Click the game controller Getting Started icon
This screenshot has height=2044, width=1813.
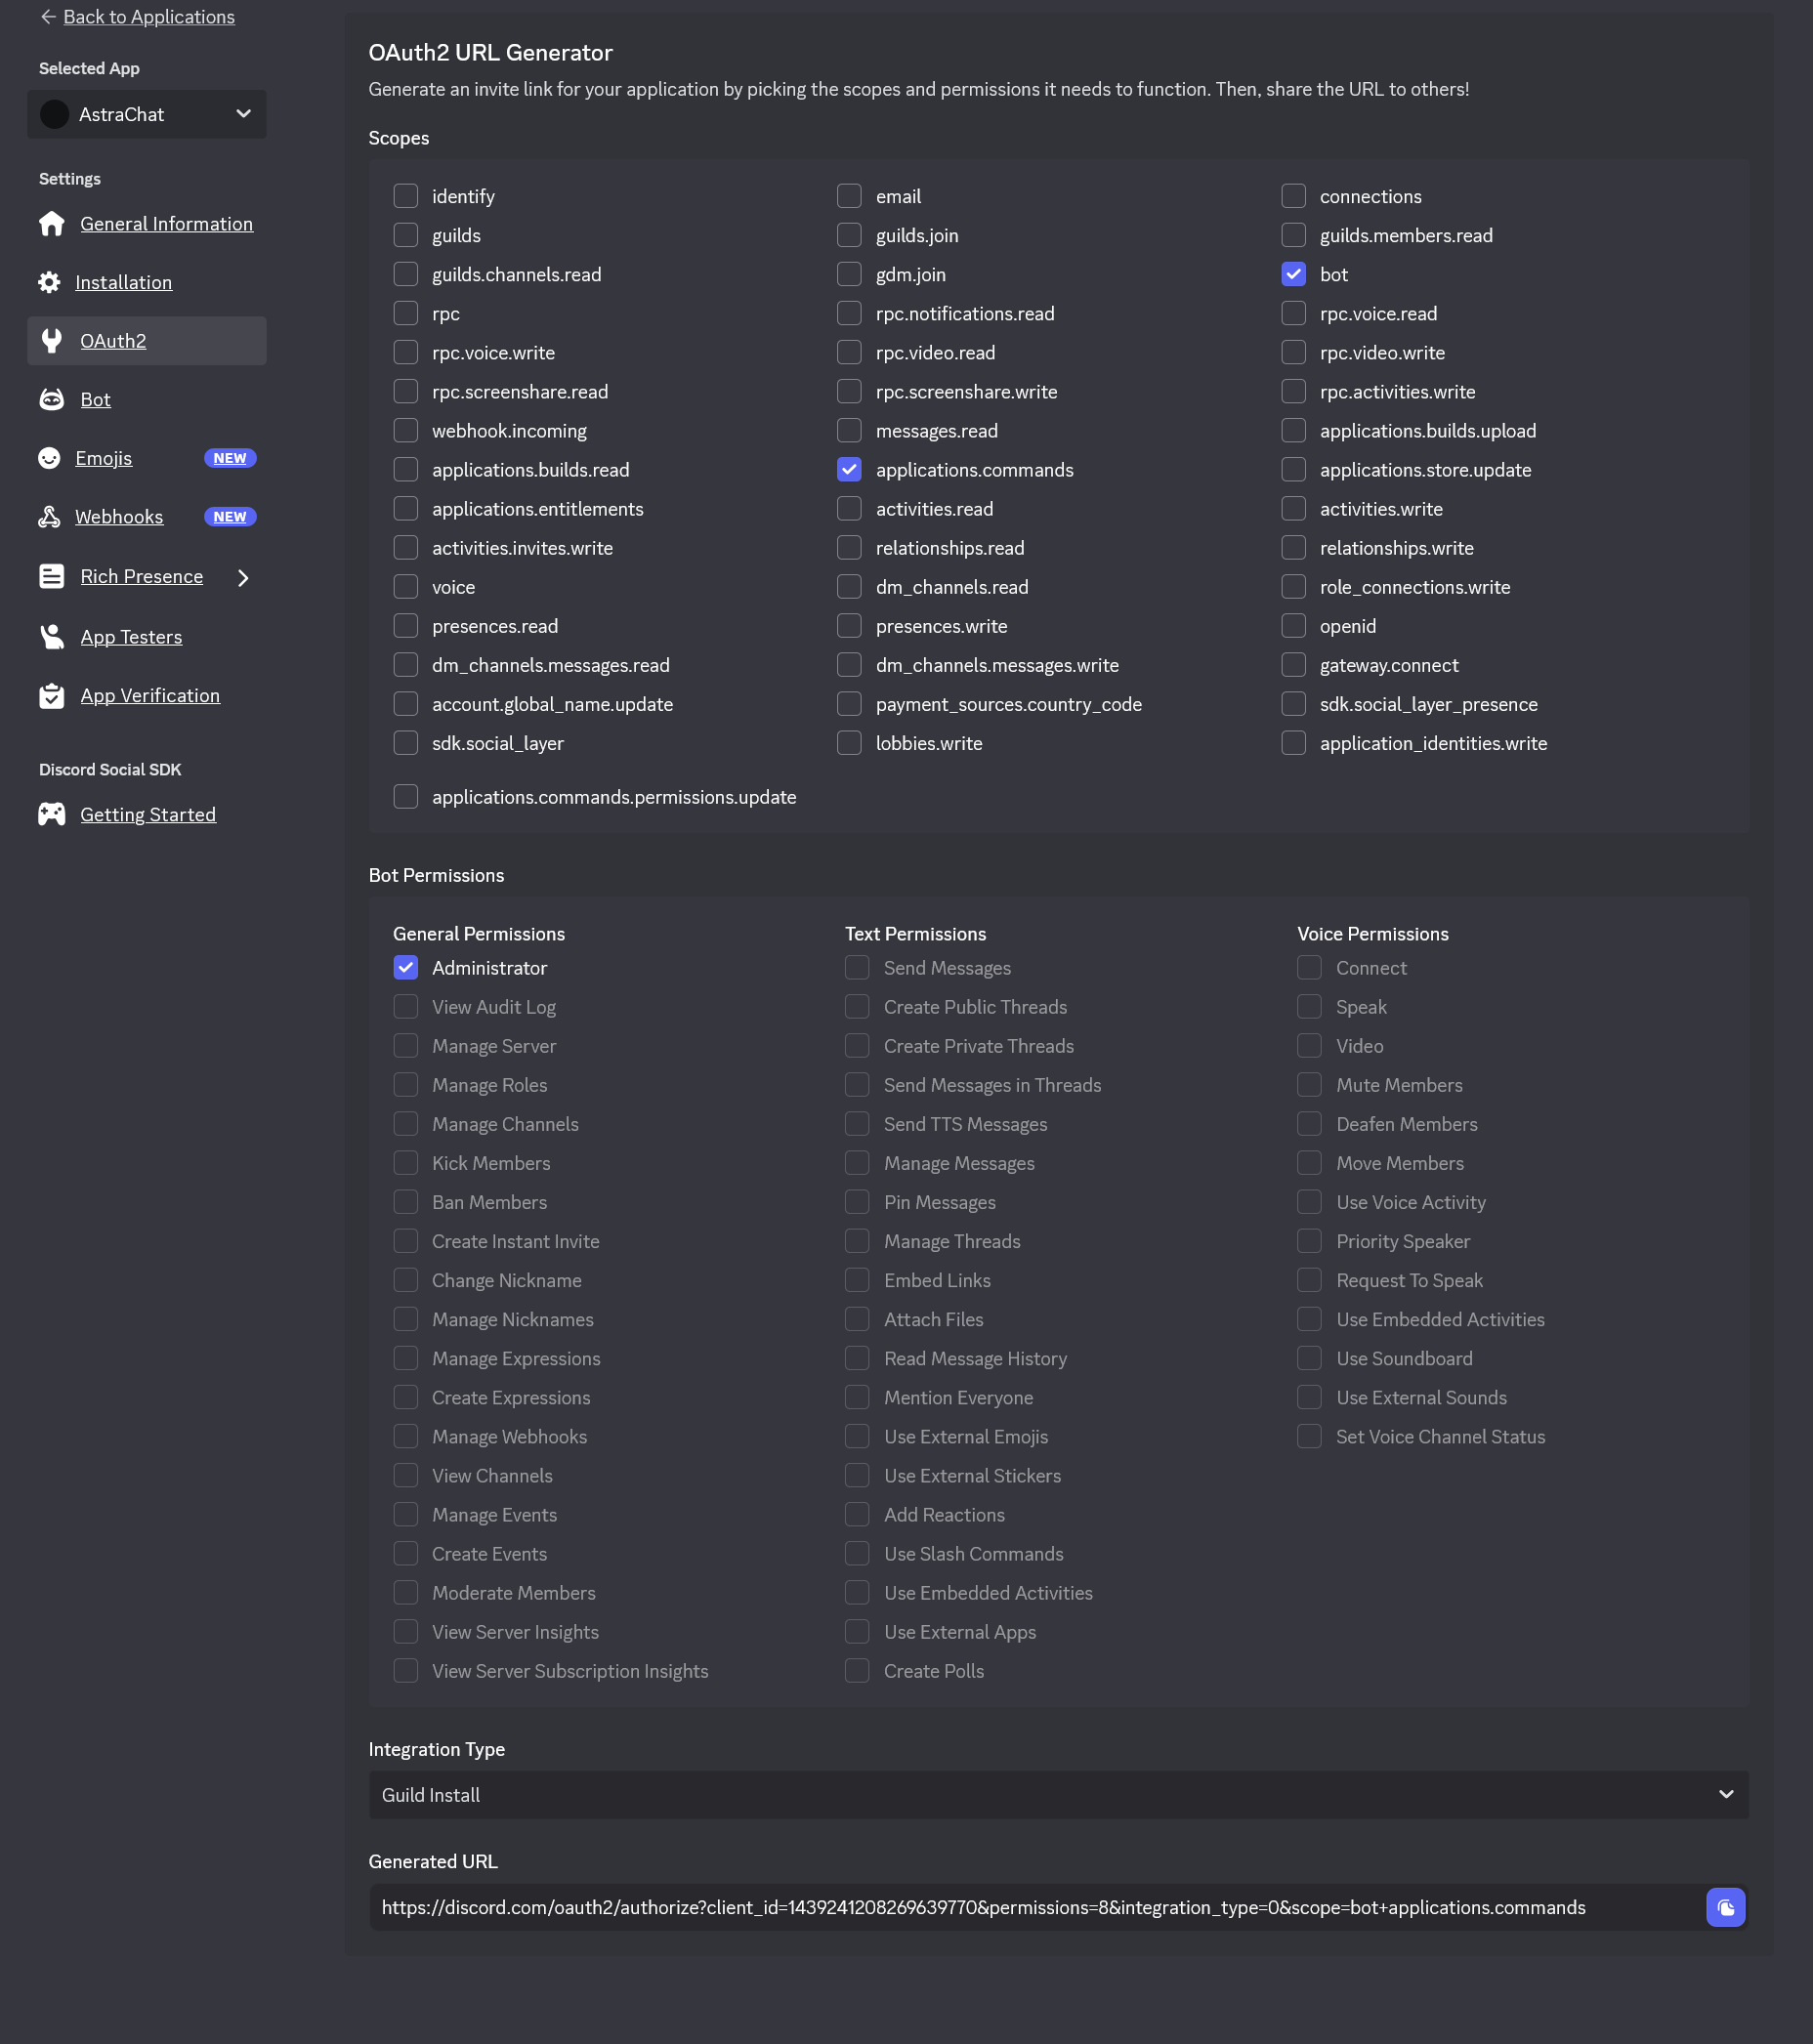pyautogui.click(x=52, y=815)
